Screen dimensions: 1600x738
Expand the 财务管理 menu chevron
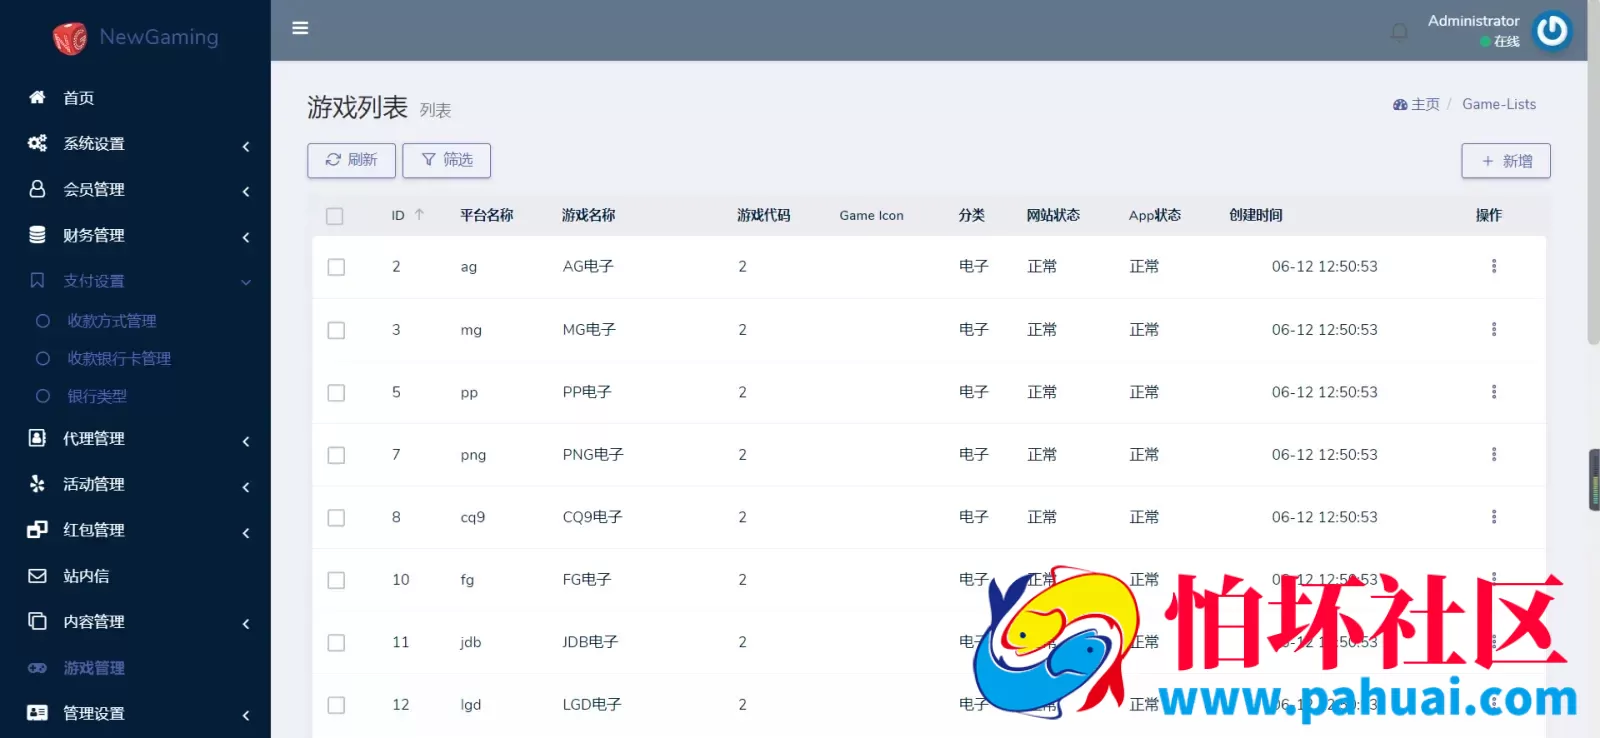tap(246, 237)
